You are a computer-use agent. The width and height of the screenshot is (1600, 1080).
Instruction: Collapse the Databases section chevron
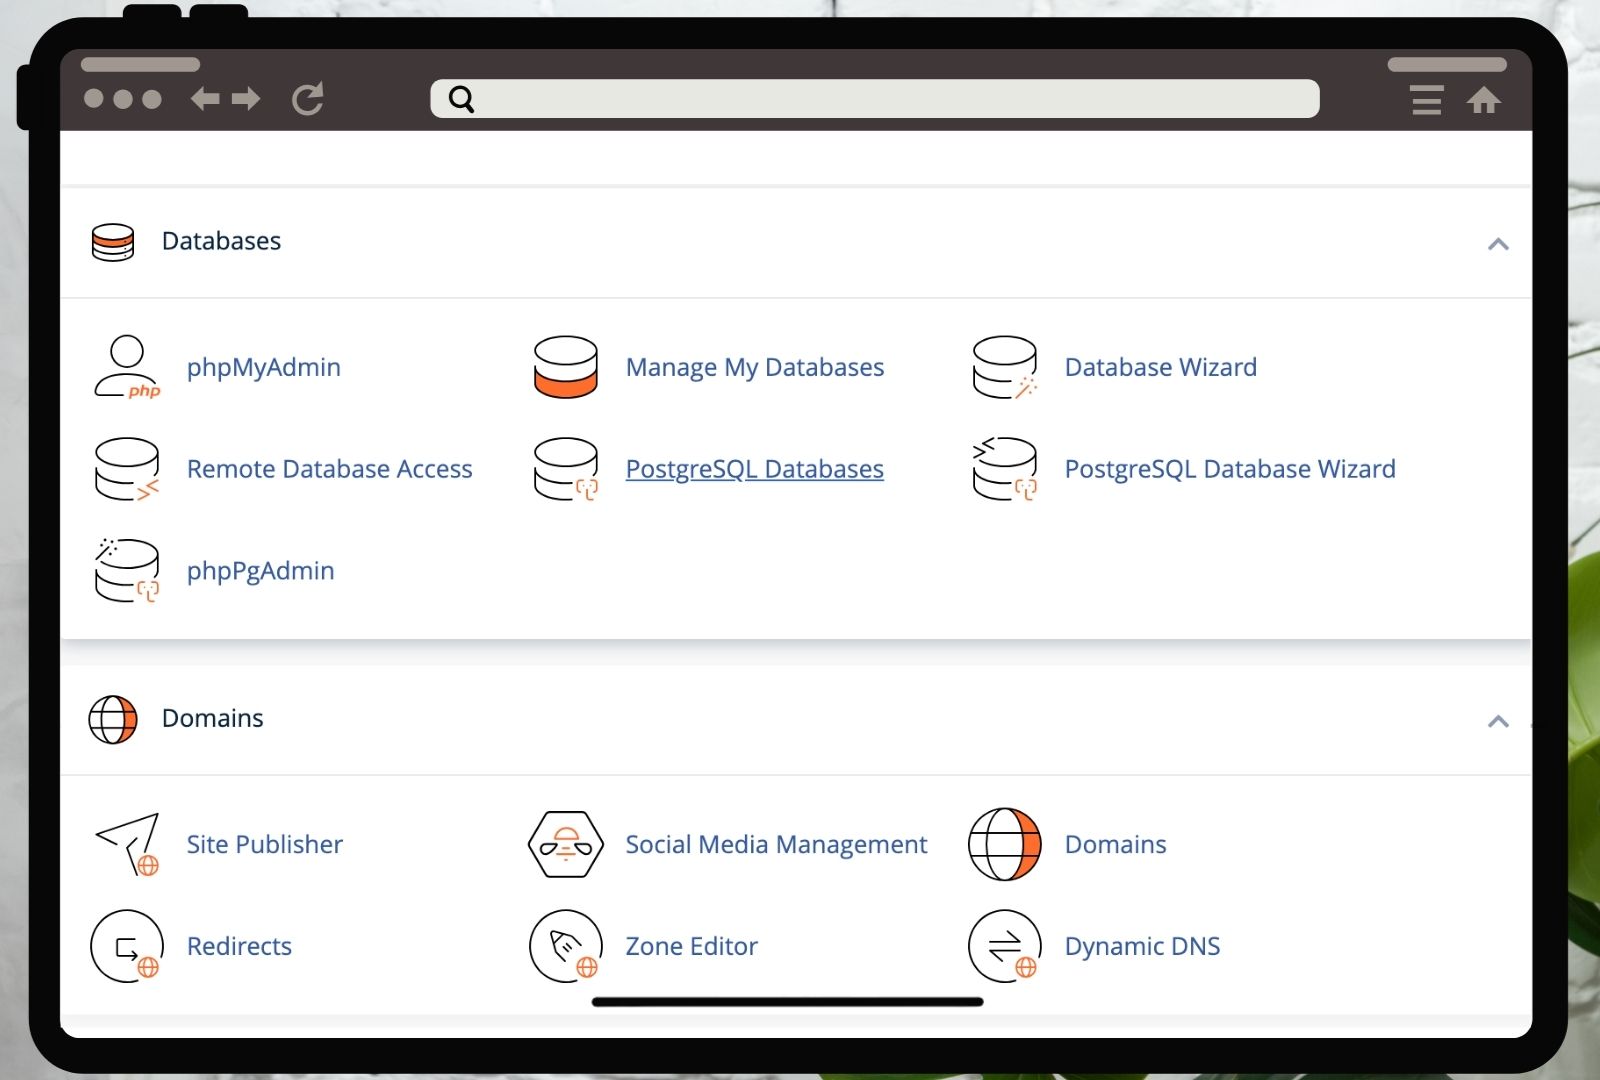click(x=1498, y=244)
